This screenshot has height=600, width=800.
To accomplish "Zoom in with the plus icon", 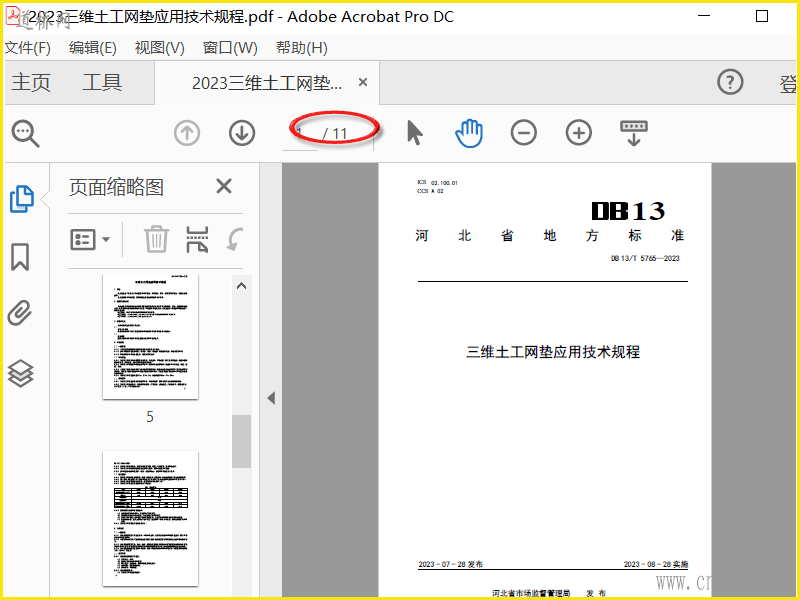I will click(x=579, y=133).
